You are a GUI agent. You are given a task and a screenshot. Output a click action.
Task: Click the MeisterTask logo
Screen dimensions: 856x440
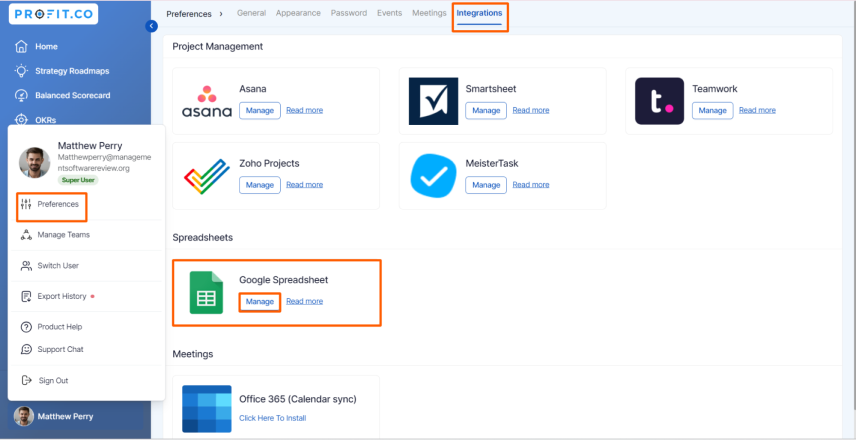(x=433, y=176)
